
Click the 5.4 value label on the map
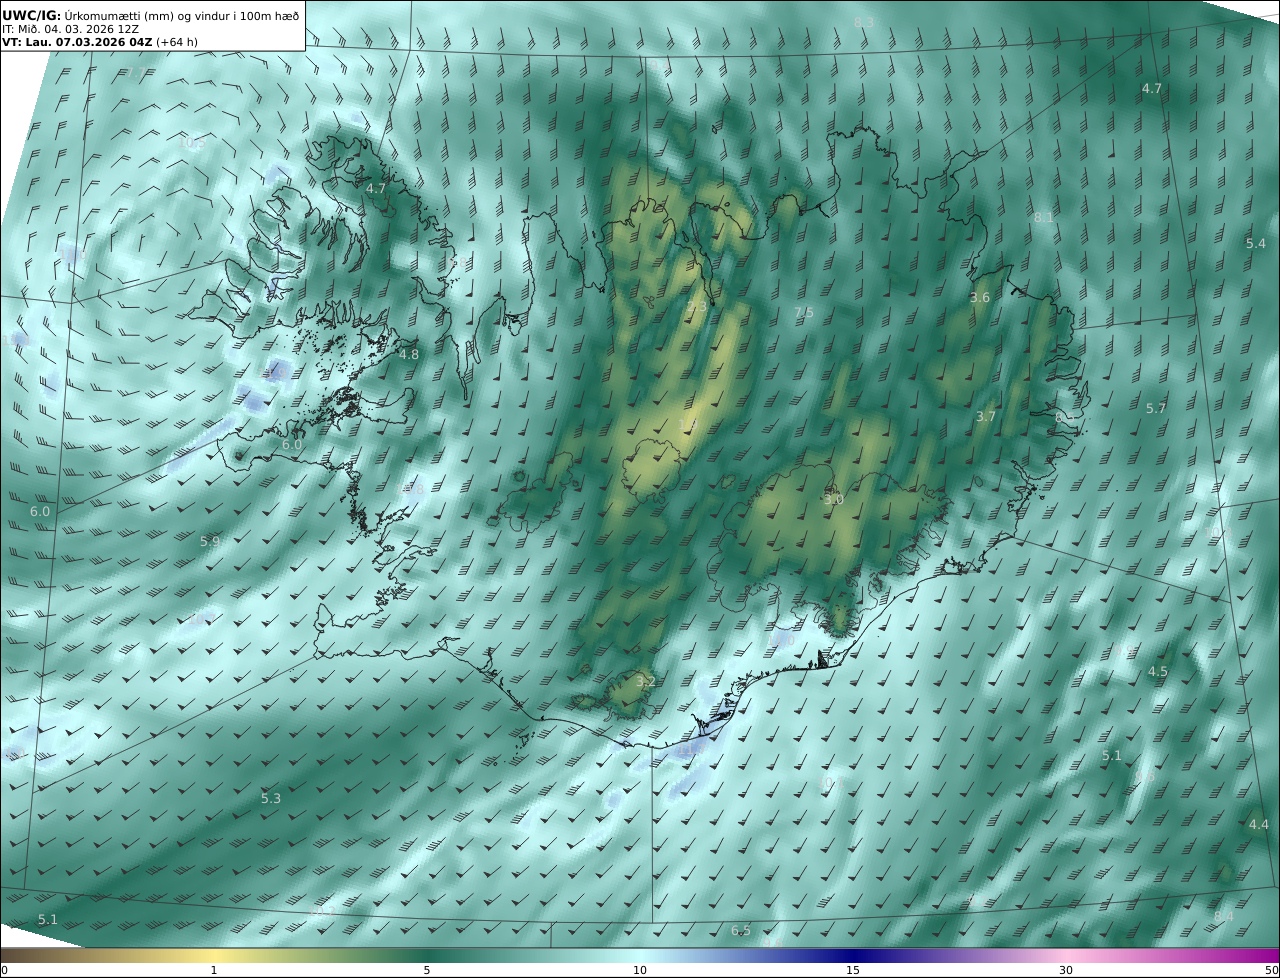click(x=1256, y=243)
